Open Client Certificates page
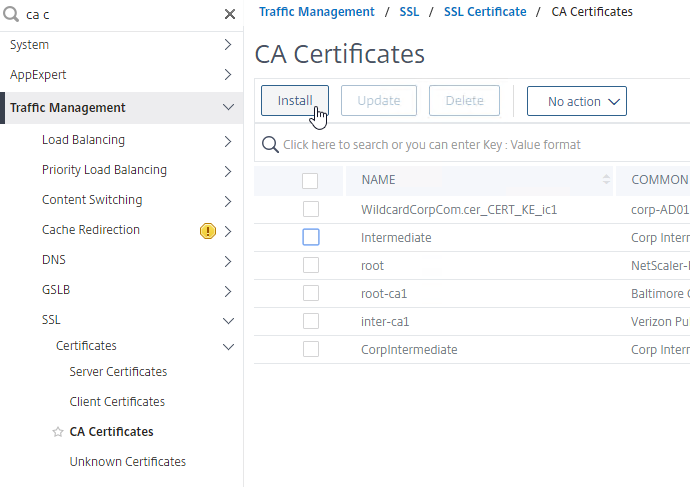The width and height of the screenshot is (690, 487). 117,402
